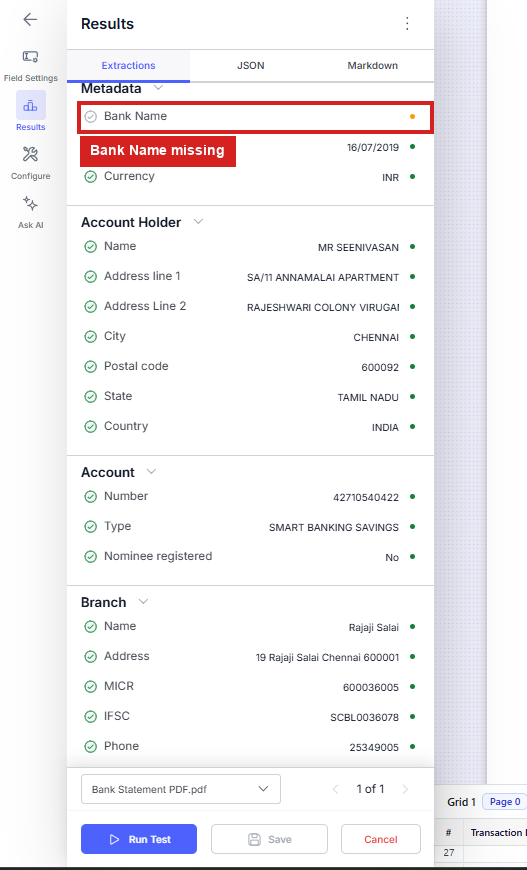
Task: Click the back arrow icon
Action: tap(30, 19)
